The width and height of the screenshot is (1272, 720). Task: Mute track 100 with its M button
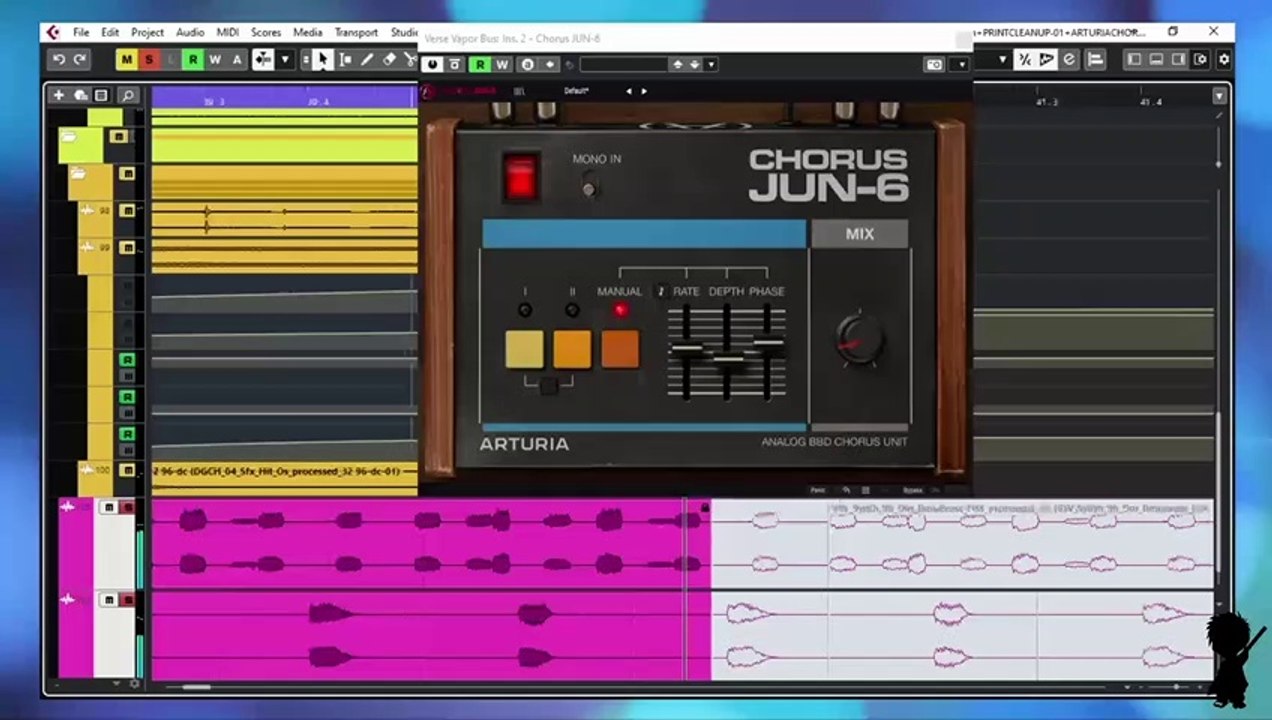click(127, 470)
